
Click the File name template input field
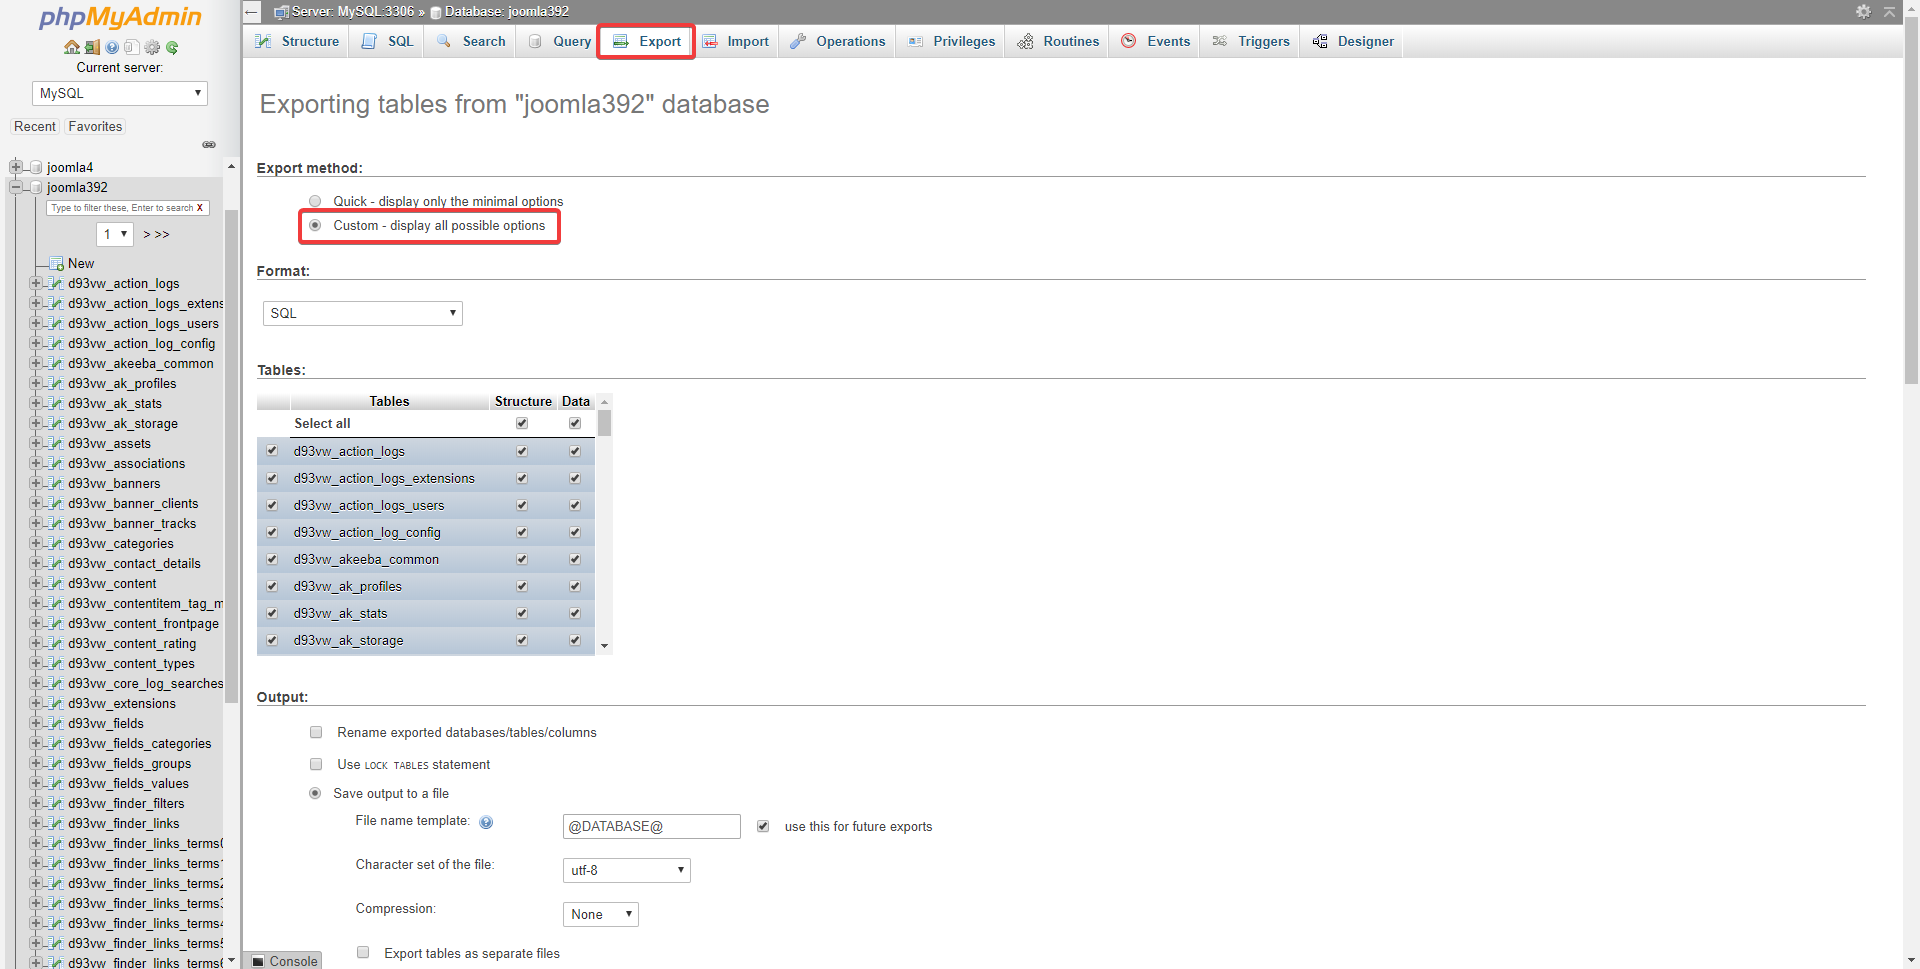(651, 826)
